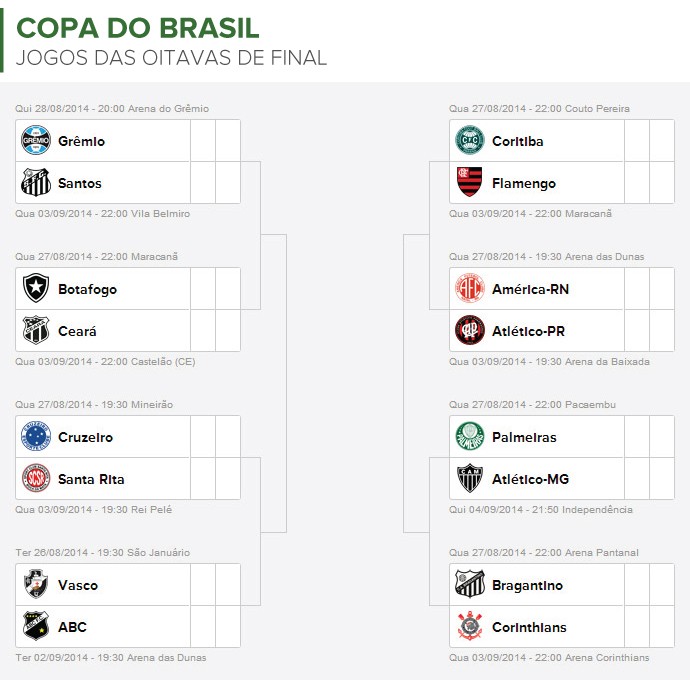Screen dimensions: 690x680
Task: Select the Bragantino team name
Action: [x=527, y=585]
